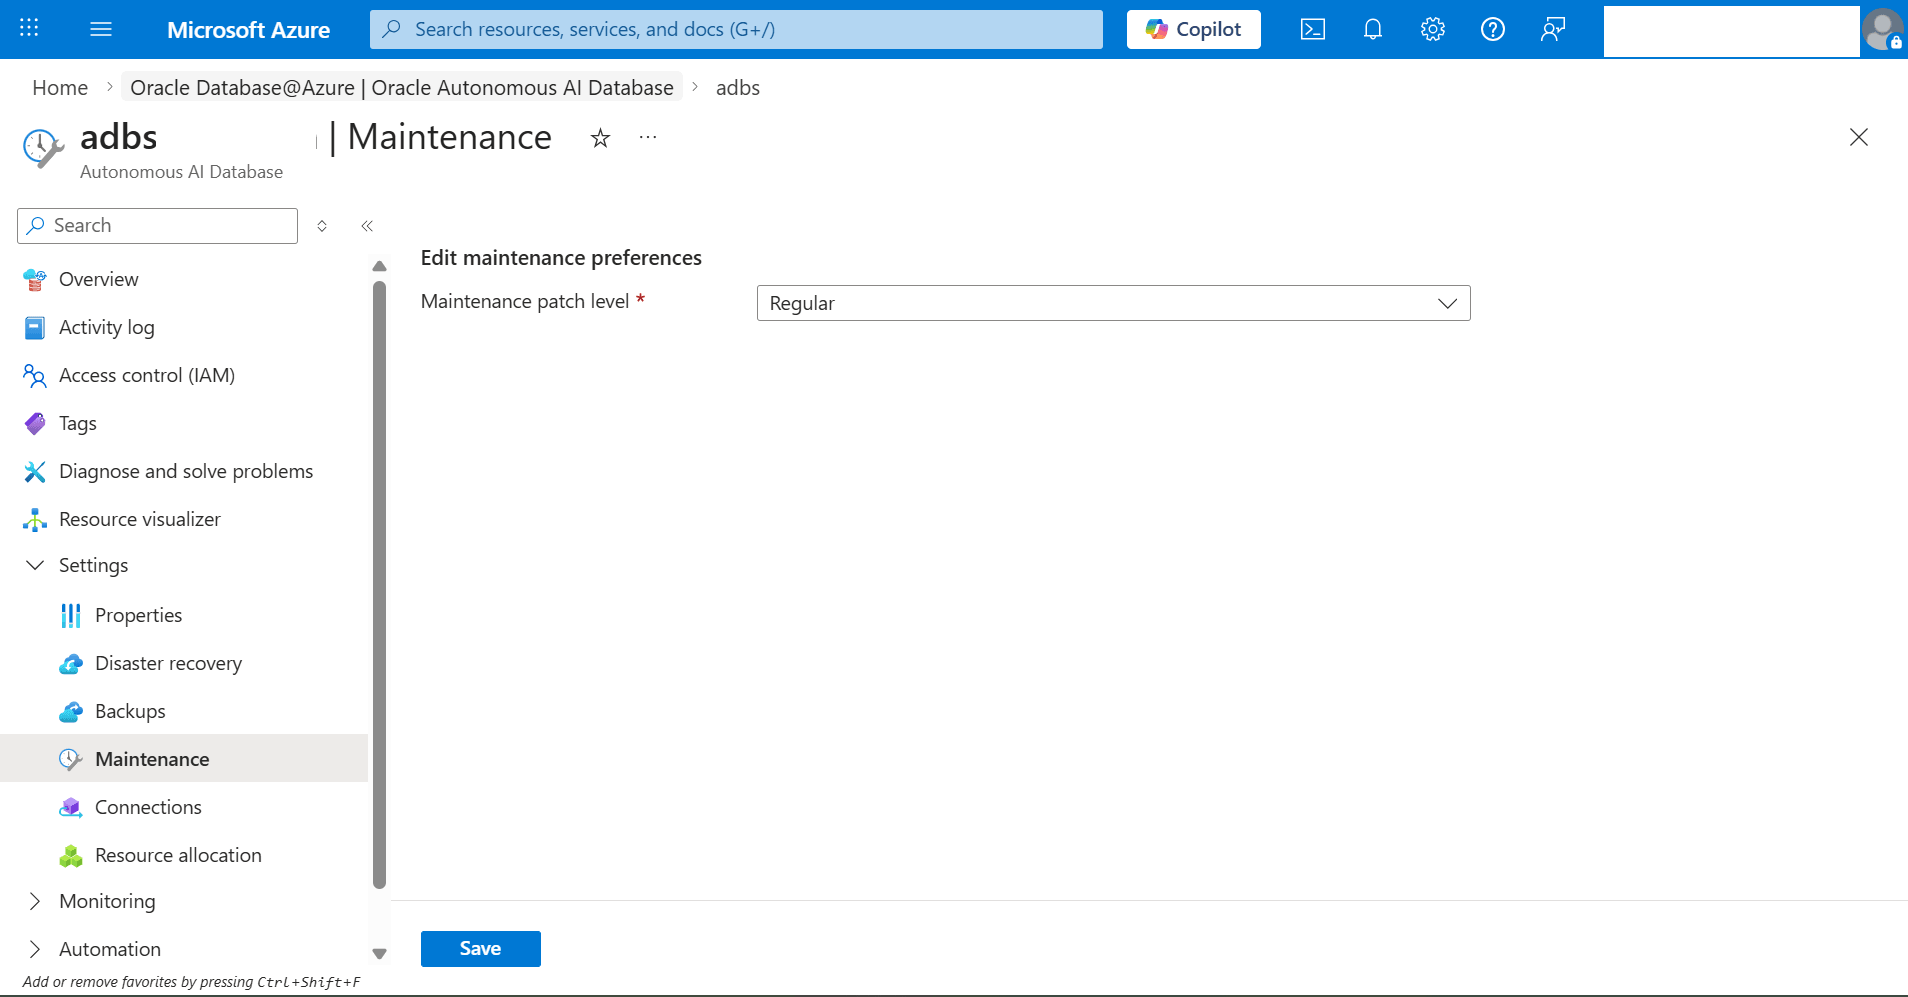The image size is (1908, 997).
Task: Click the Copilot logo icon
Action: tap(1157, 29)
